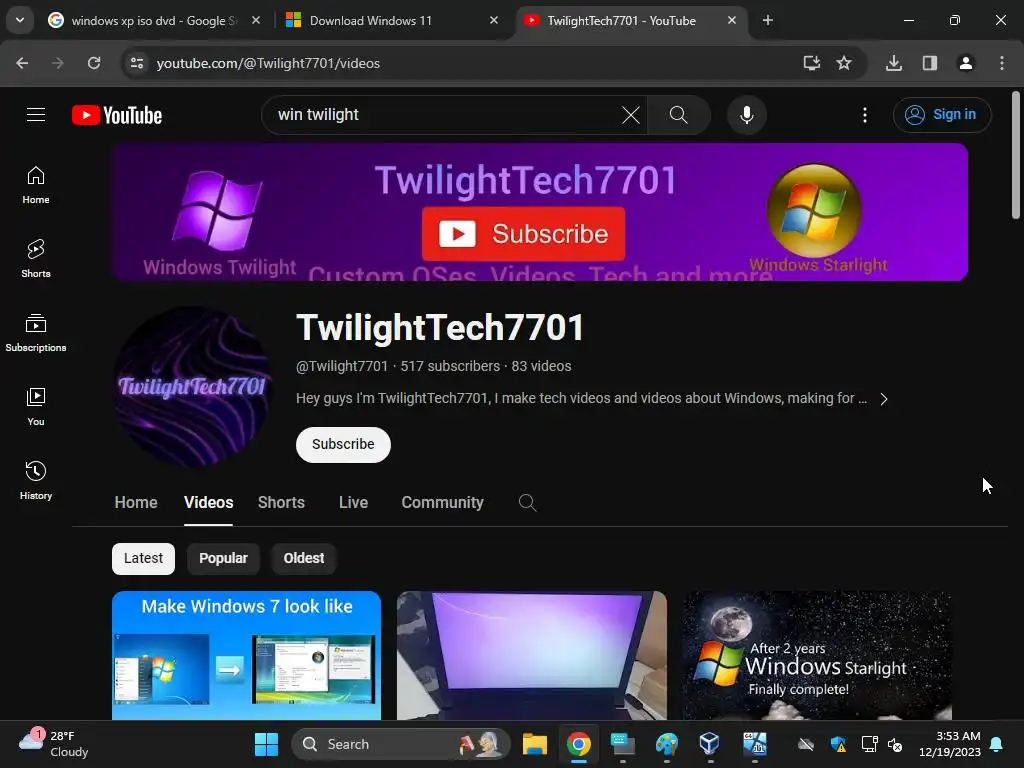Click the channel avatar image
The image size is (1024, 768).
192,387
